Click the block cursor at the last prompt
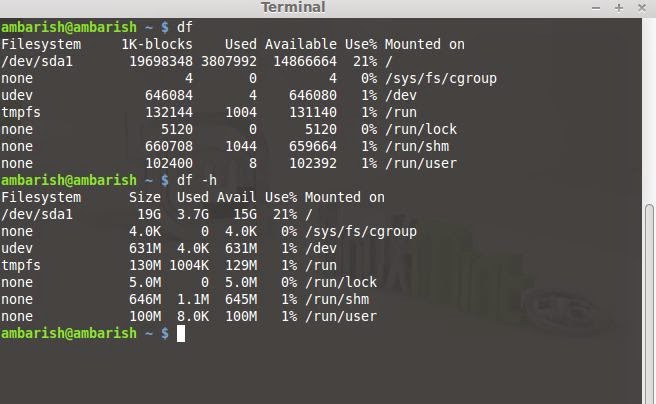This screenshot has height=404, width=656. click(181, 334)
